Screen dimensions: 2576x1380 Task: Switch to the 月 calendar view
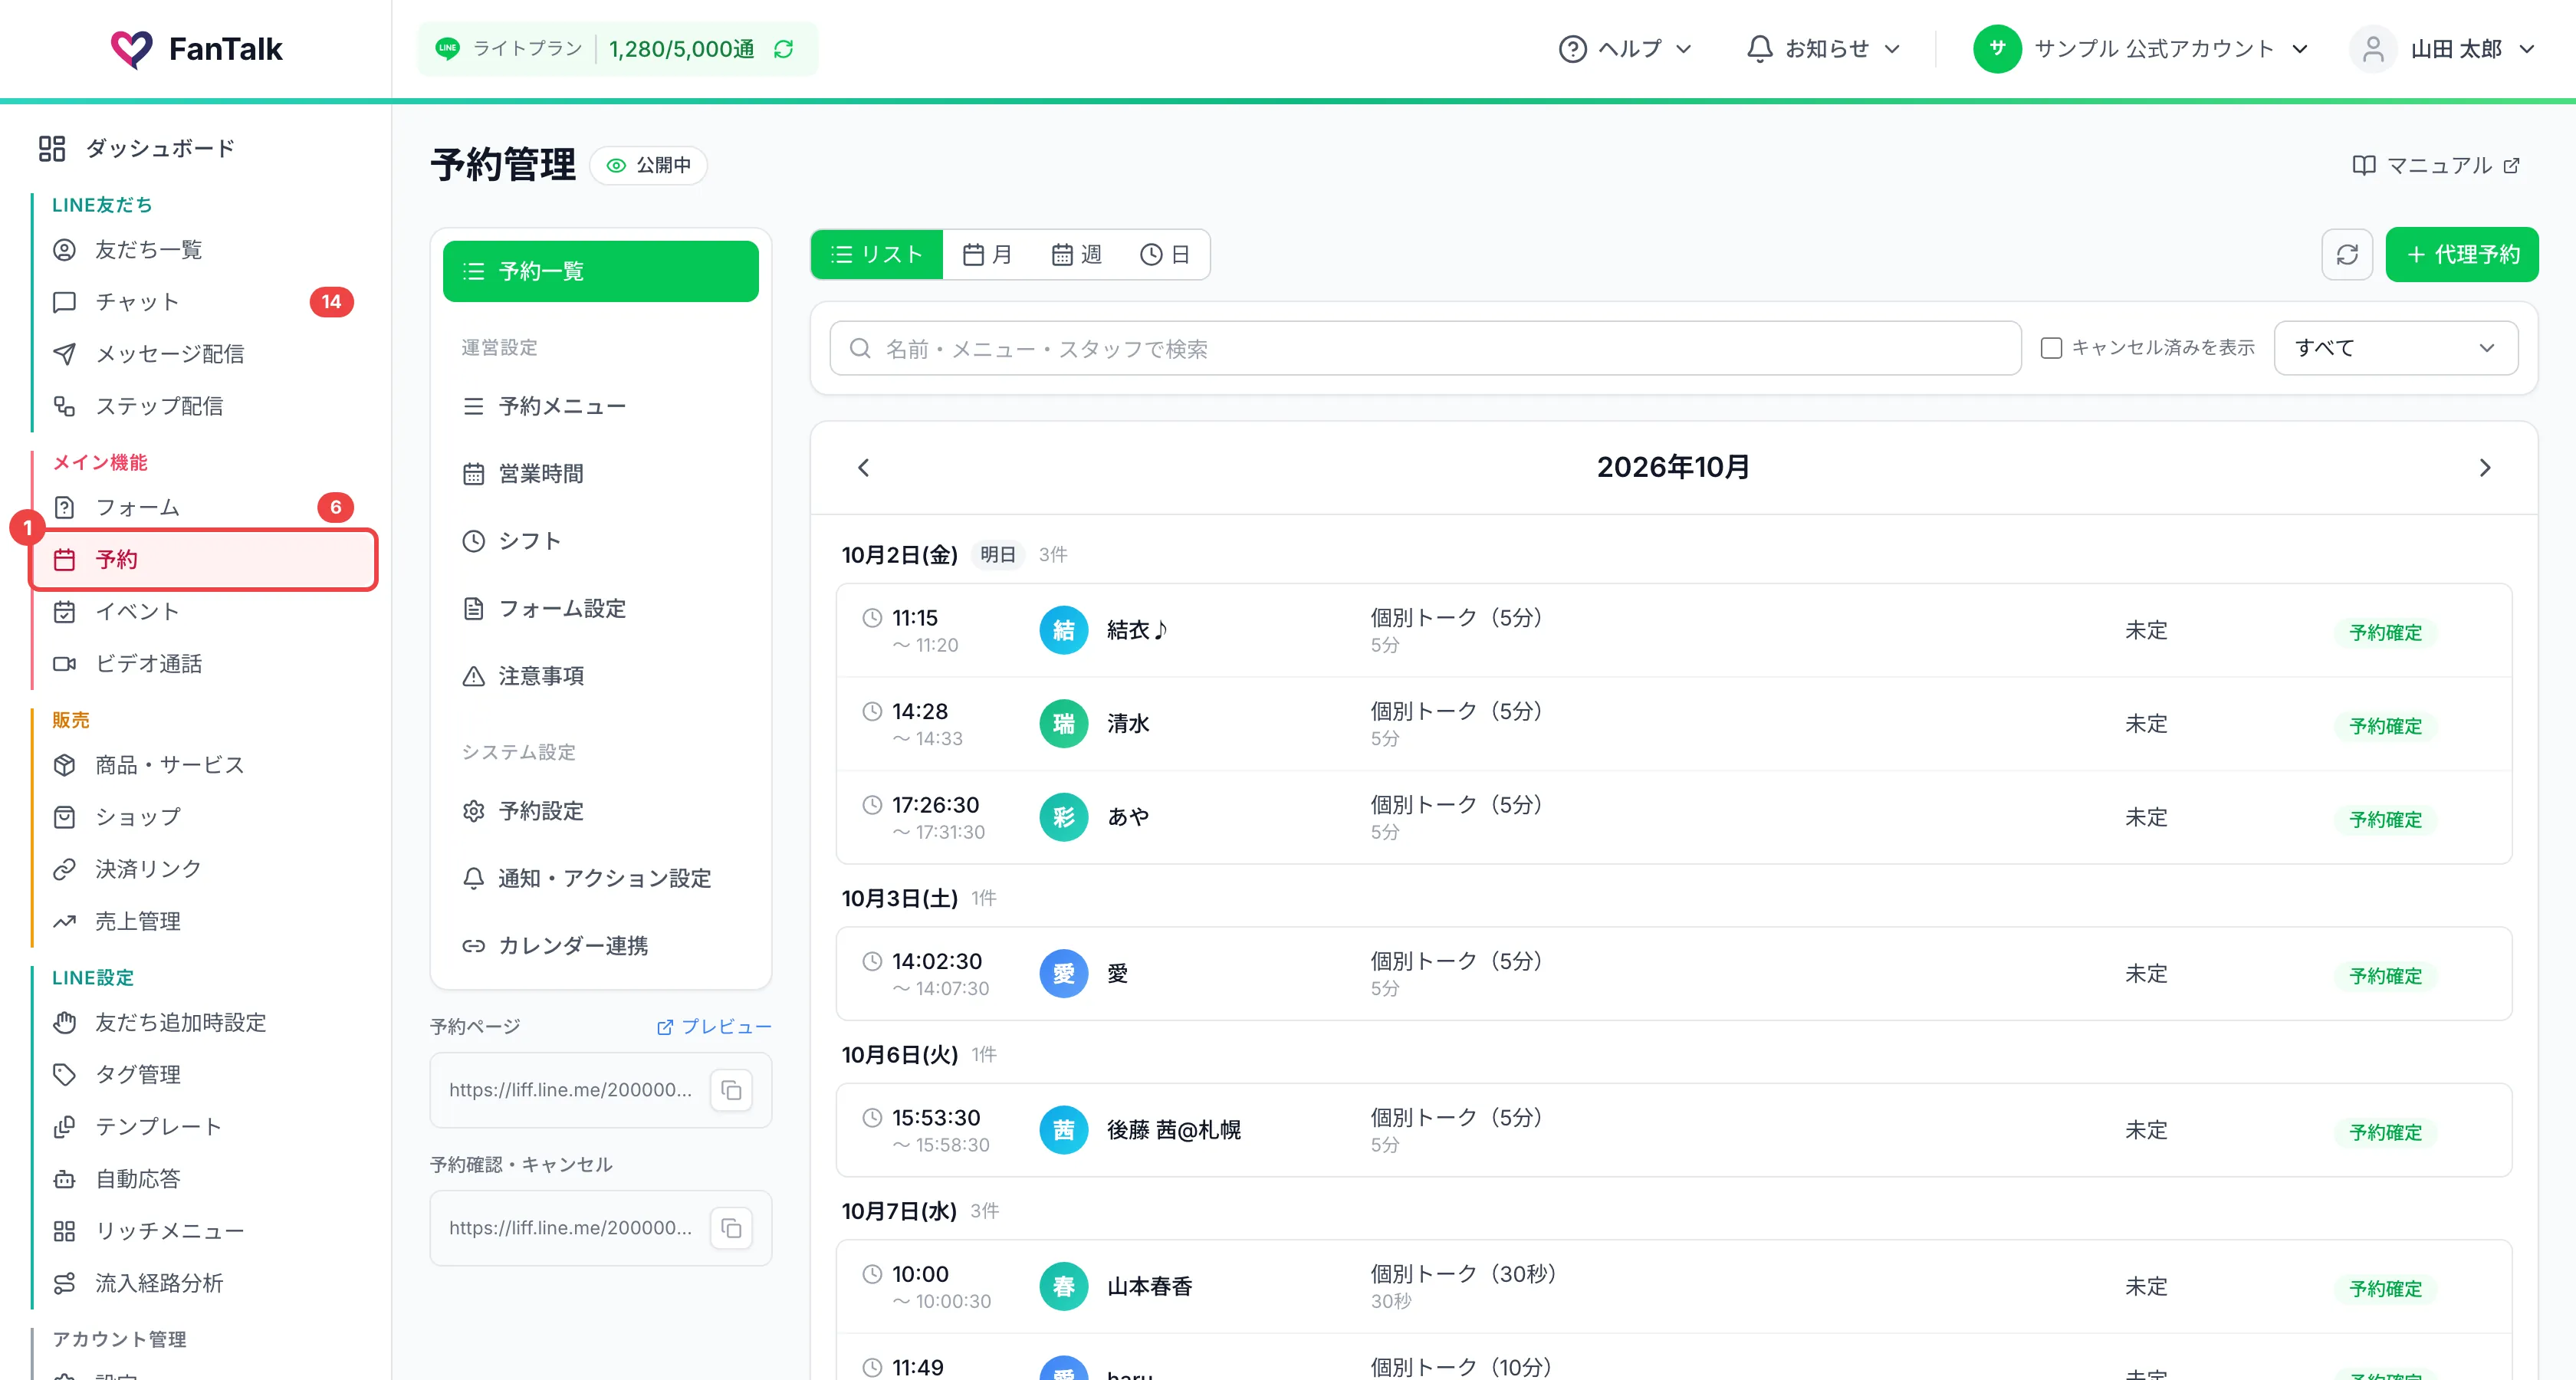pos(987,255)
